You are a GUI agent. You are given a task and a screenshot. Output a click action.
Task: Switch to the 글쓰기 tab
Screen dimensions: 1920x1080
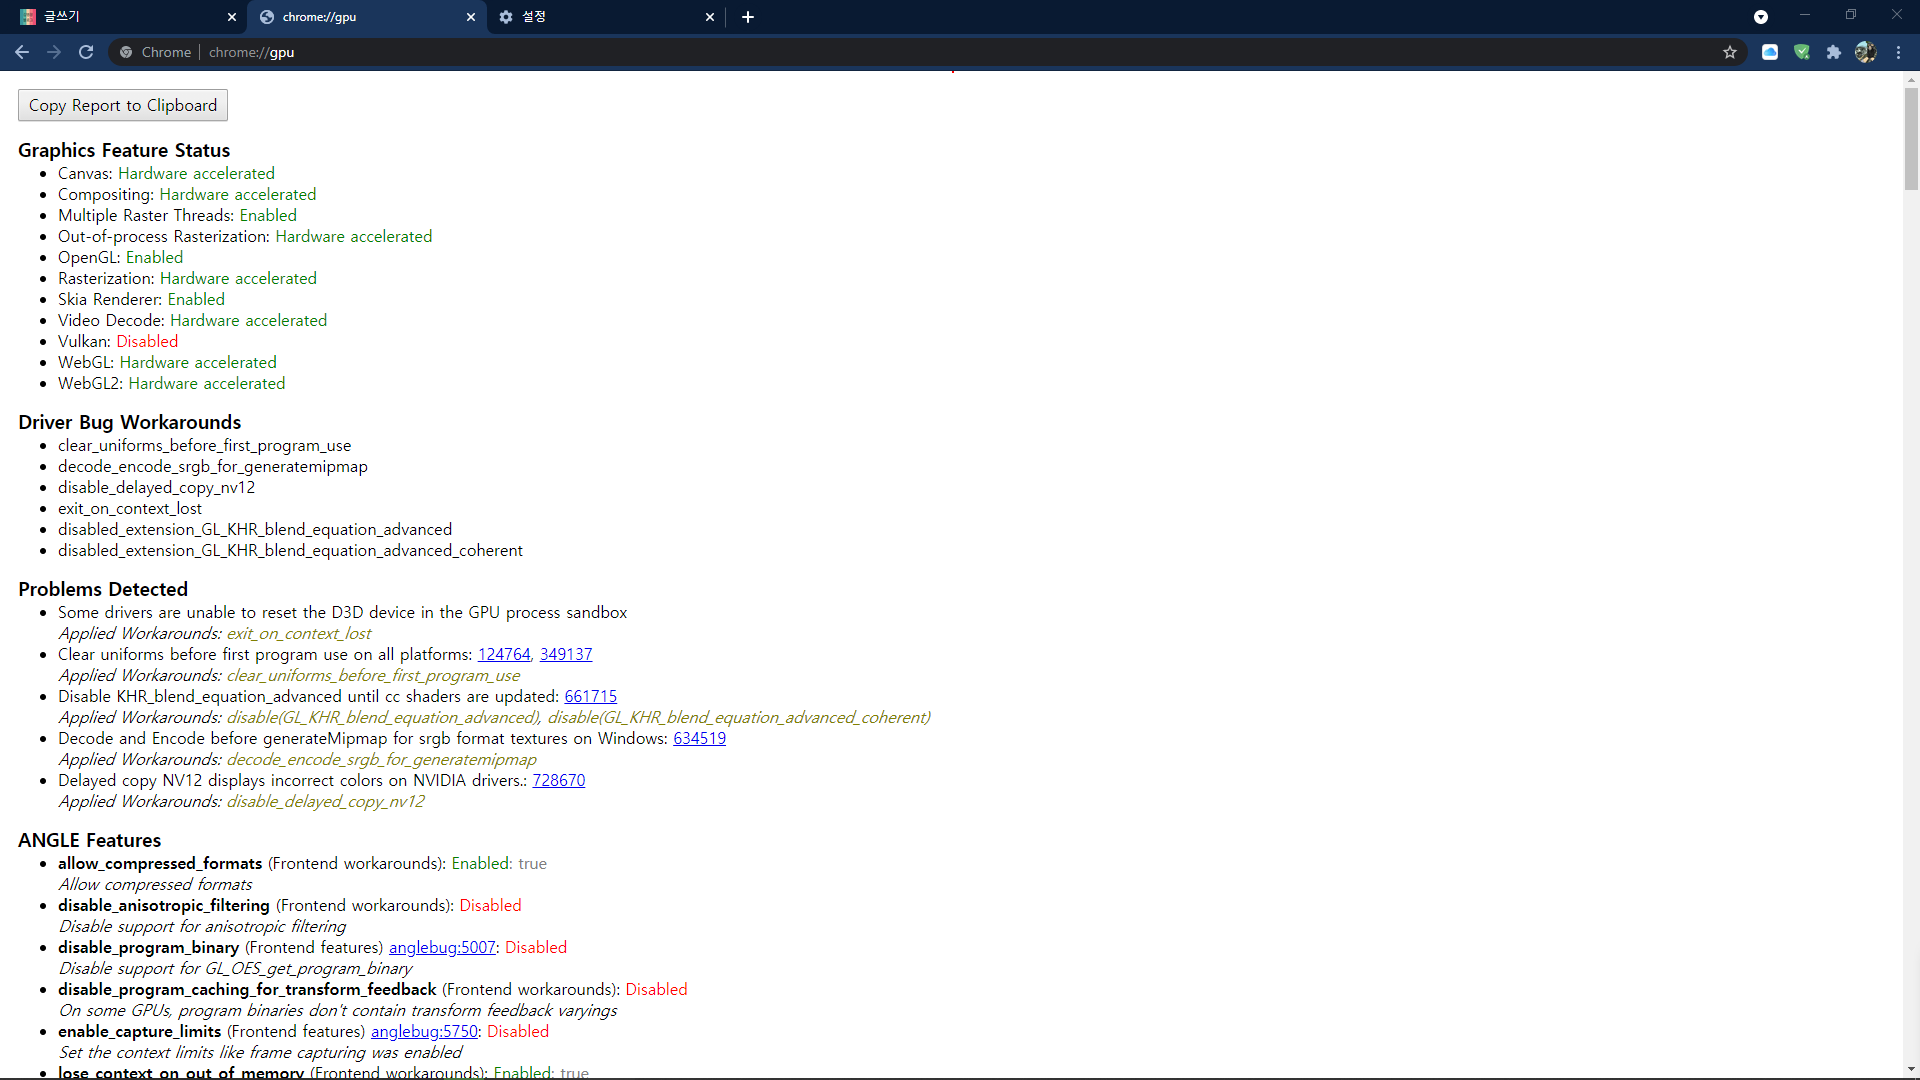120,17
